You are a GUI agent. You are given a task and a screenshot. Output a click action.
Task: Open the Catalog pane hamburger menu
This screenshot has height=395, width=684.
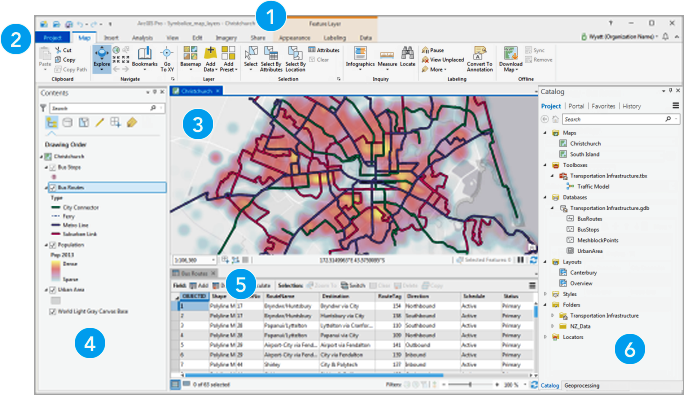click(675, 106)
